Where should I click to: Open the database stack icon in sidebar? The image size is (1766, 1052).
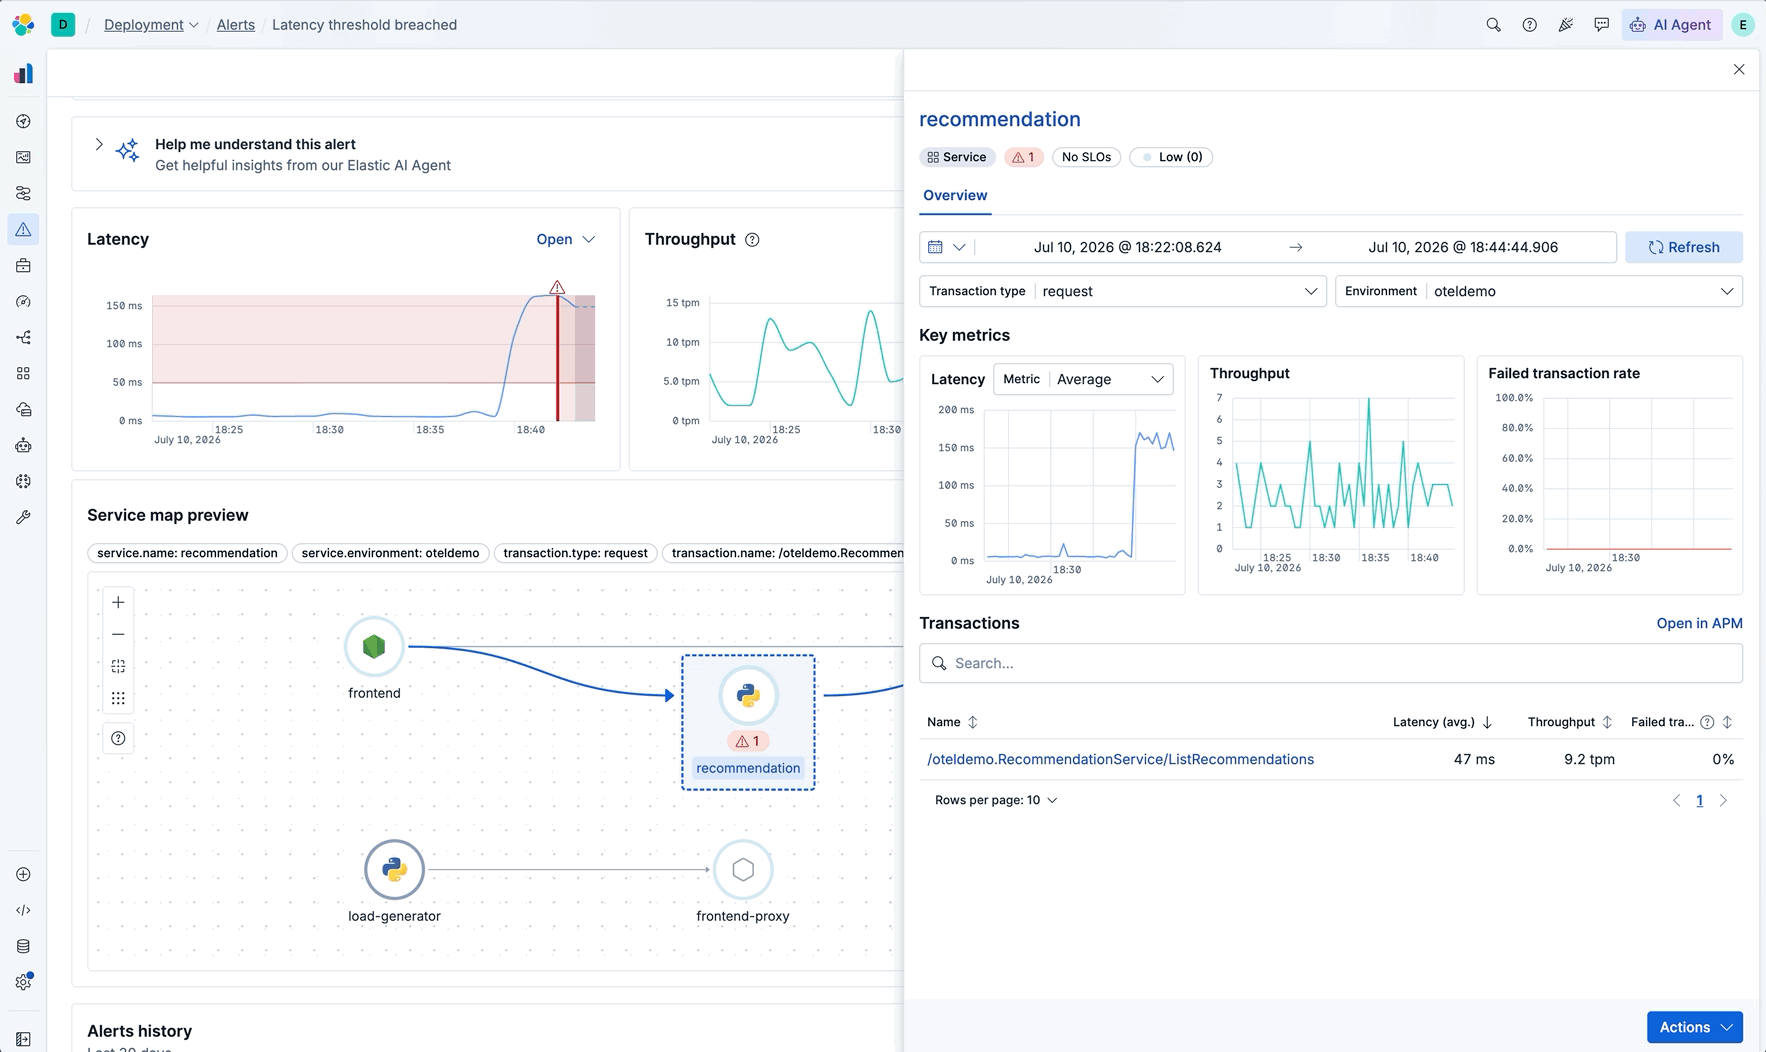click(23, 946)
